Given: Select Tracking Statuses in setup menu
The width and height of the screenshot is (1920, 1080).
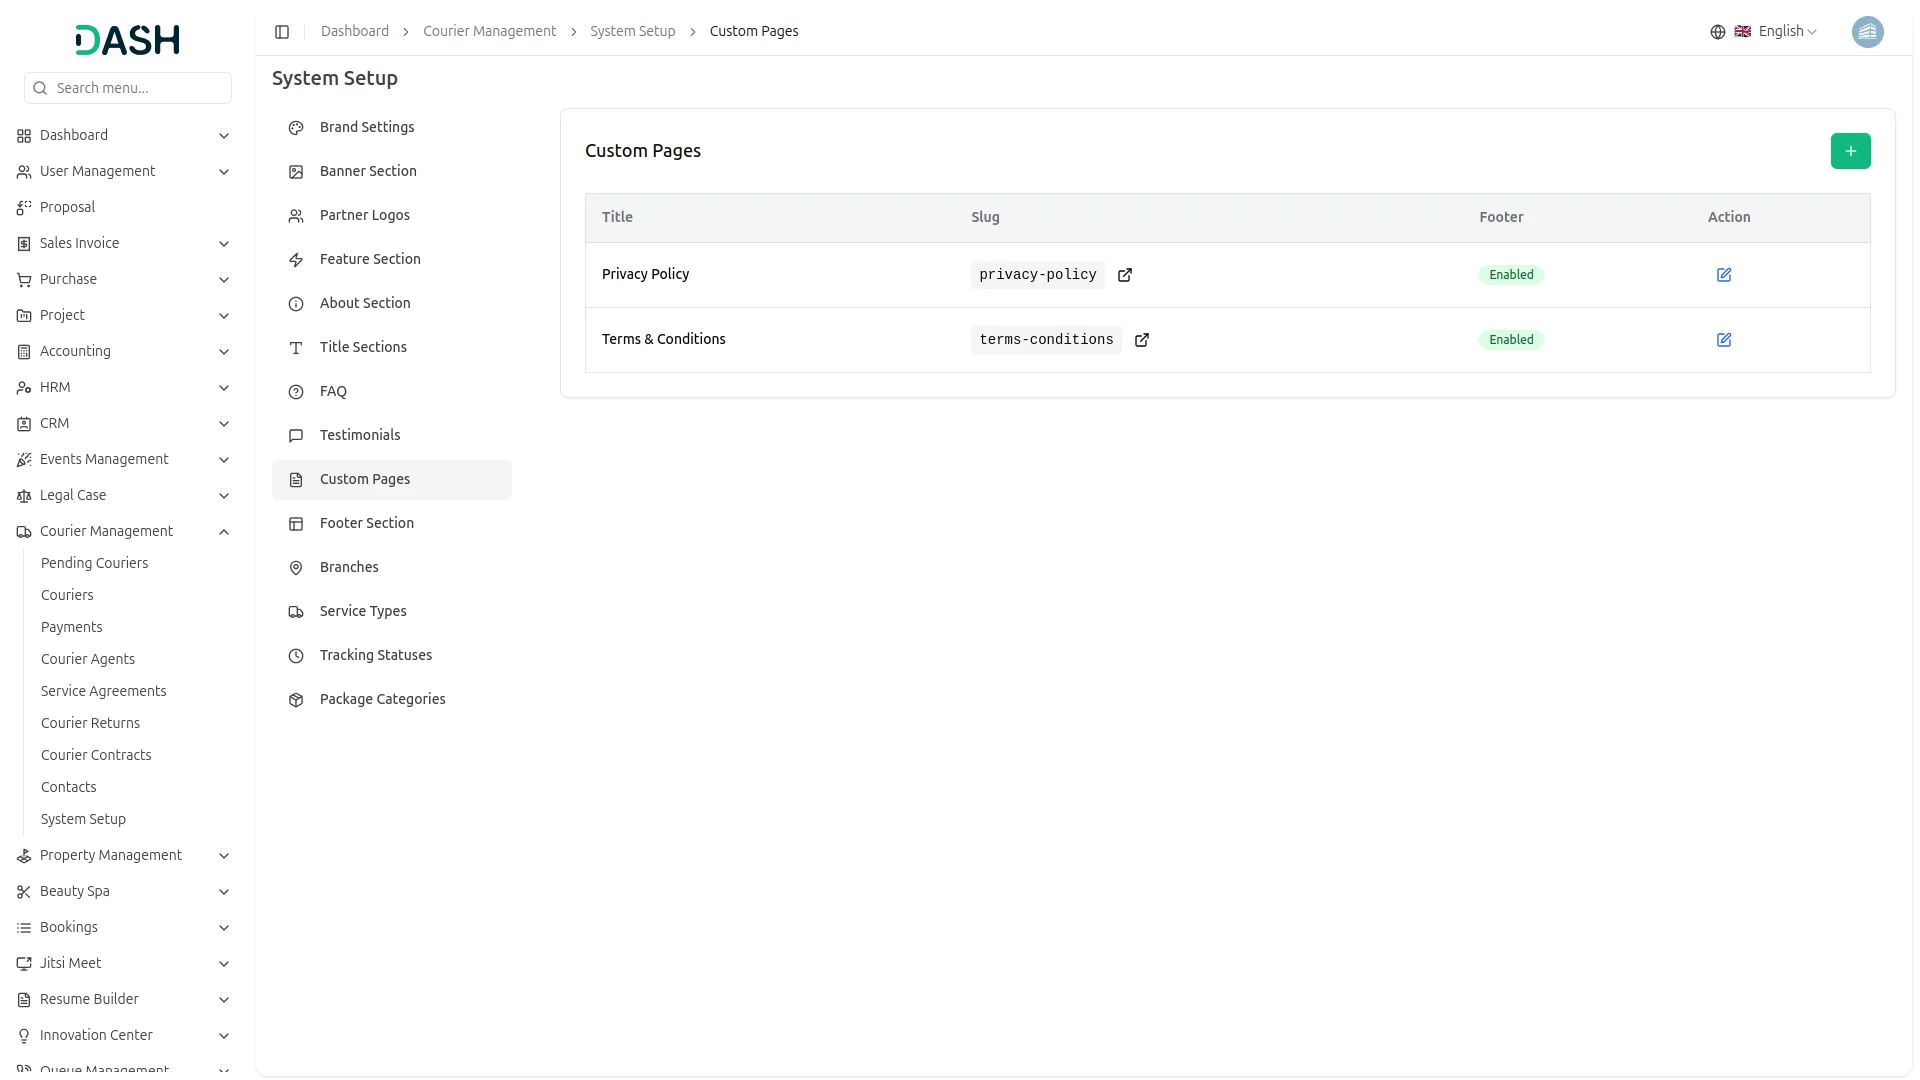Looking at the screenshot, I should point(376,656).
